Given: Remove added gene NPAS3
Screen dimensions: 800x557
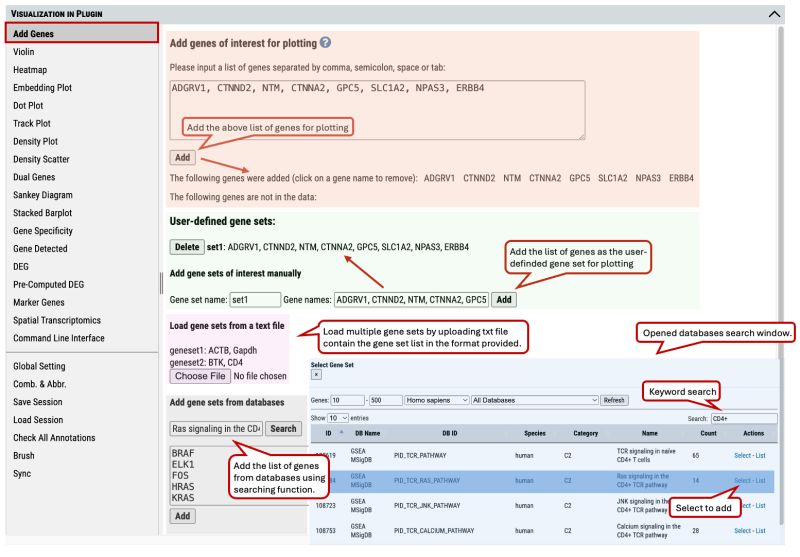Looking at the screenshot, I should (648, 178).
